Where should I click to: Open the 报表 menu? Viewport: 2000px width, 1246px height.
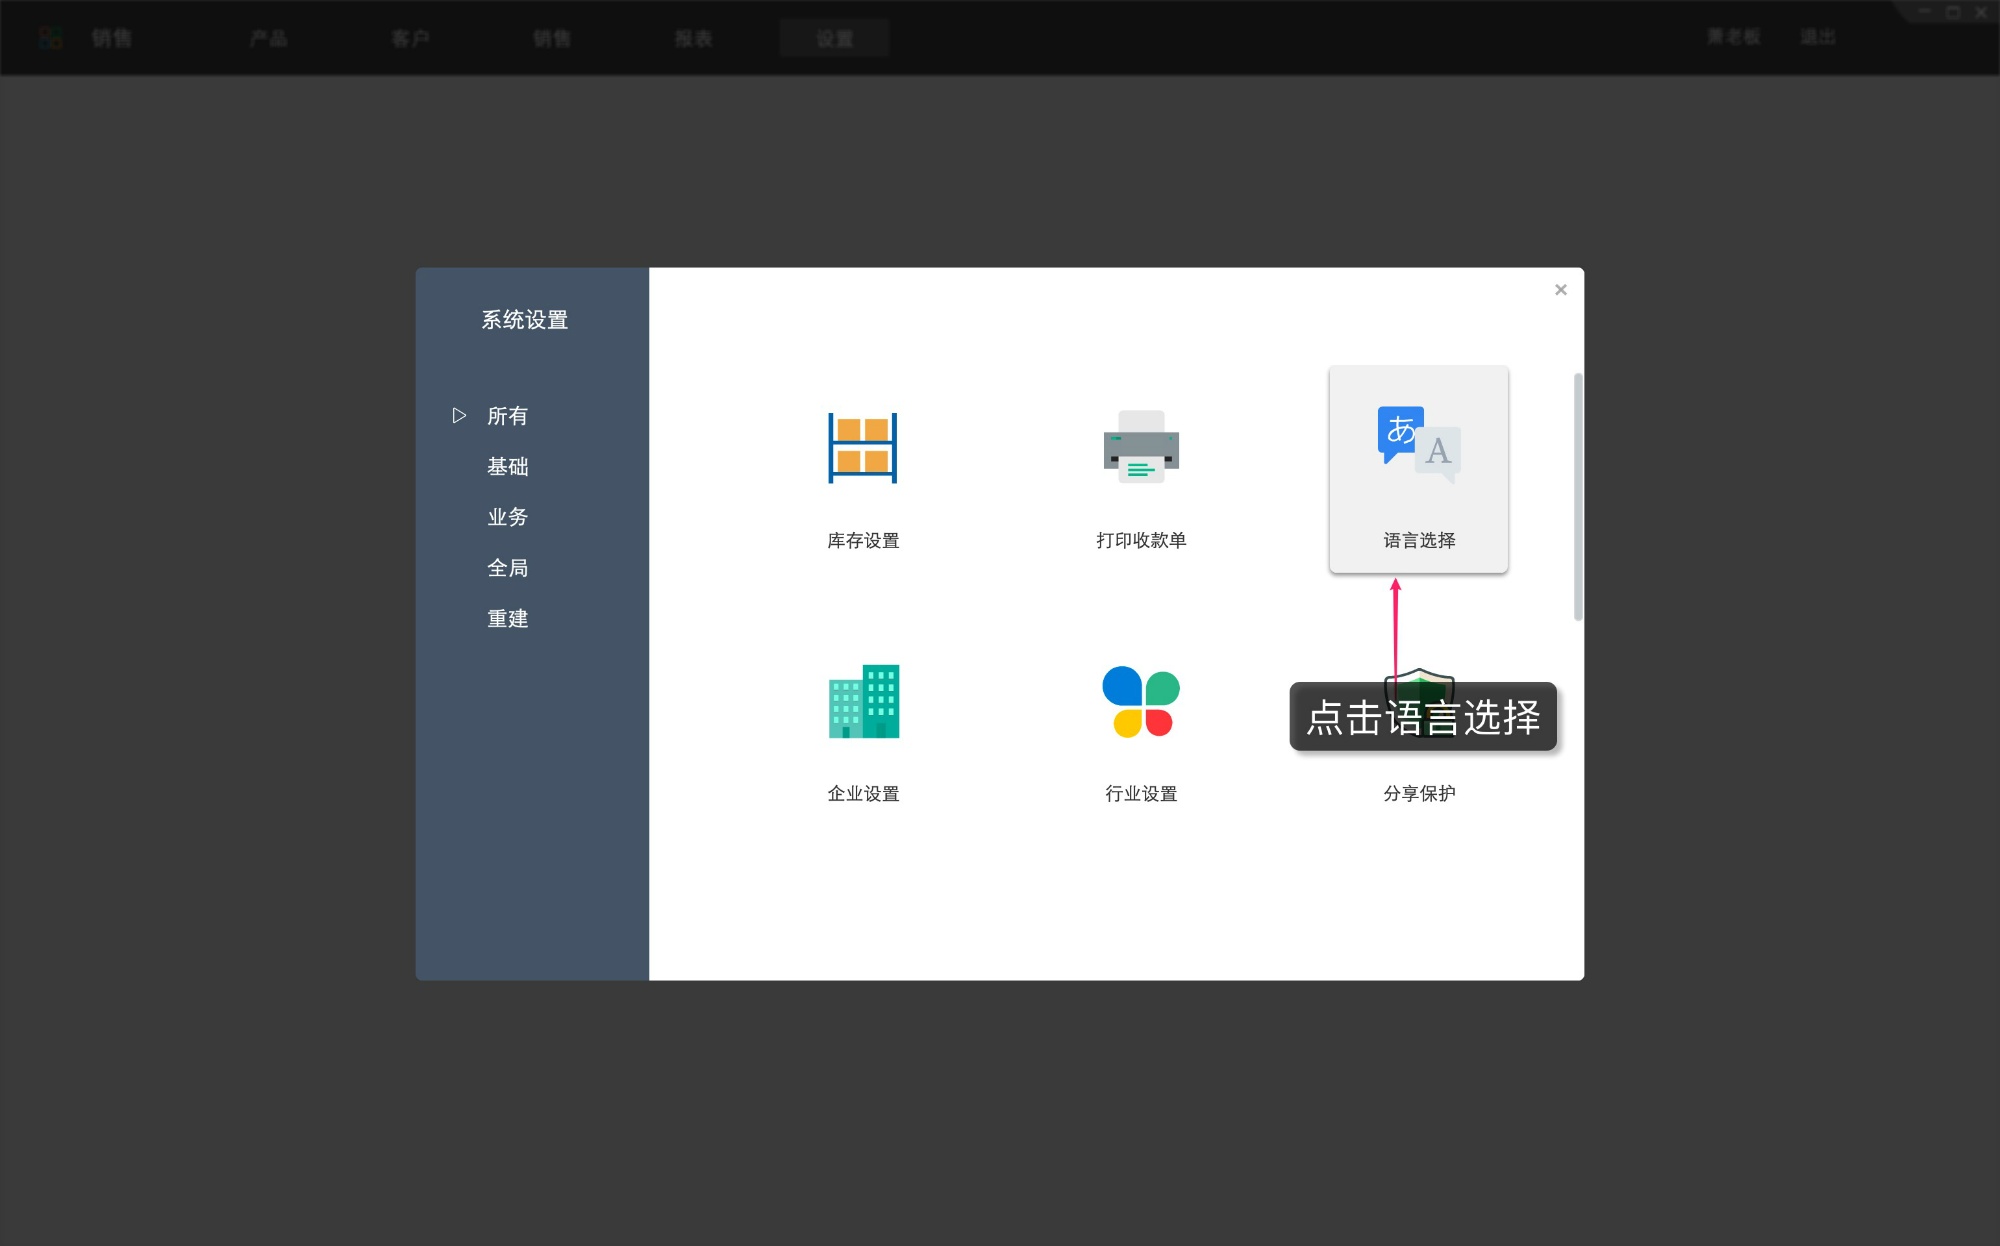coord(695,37)
